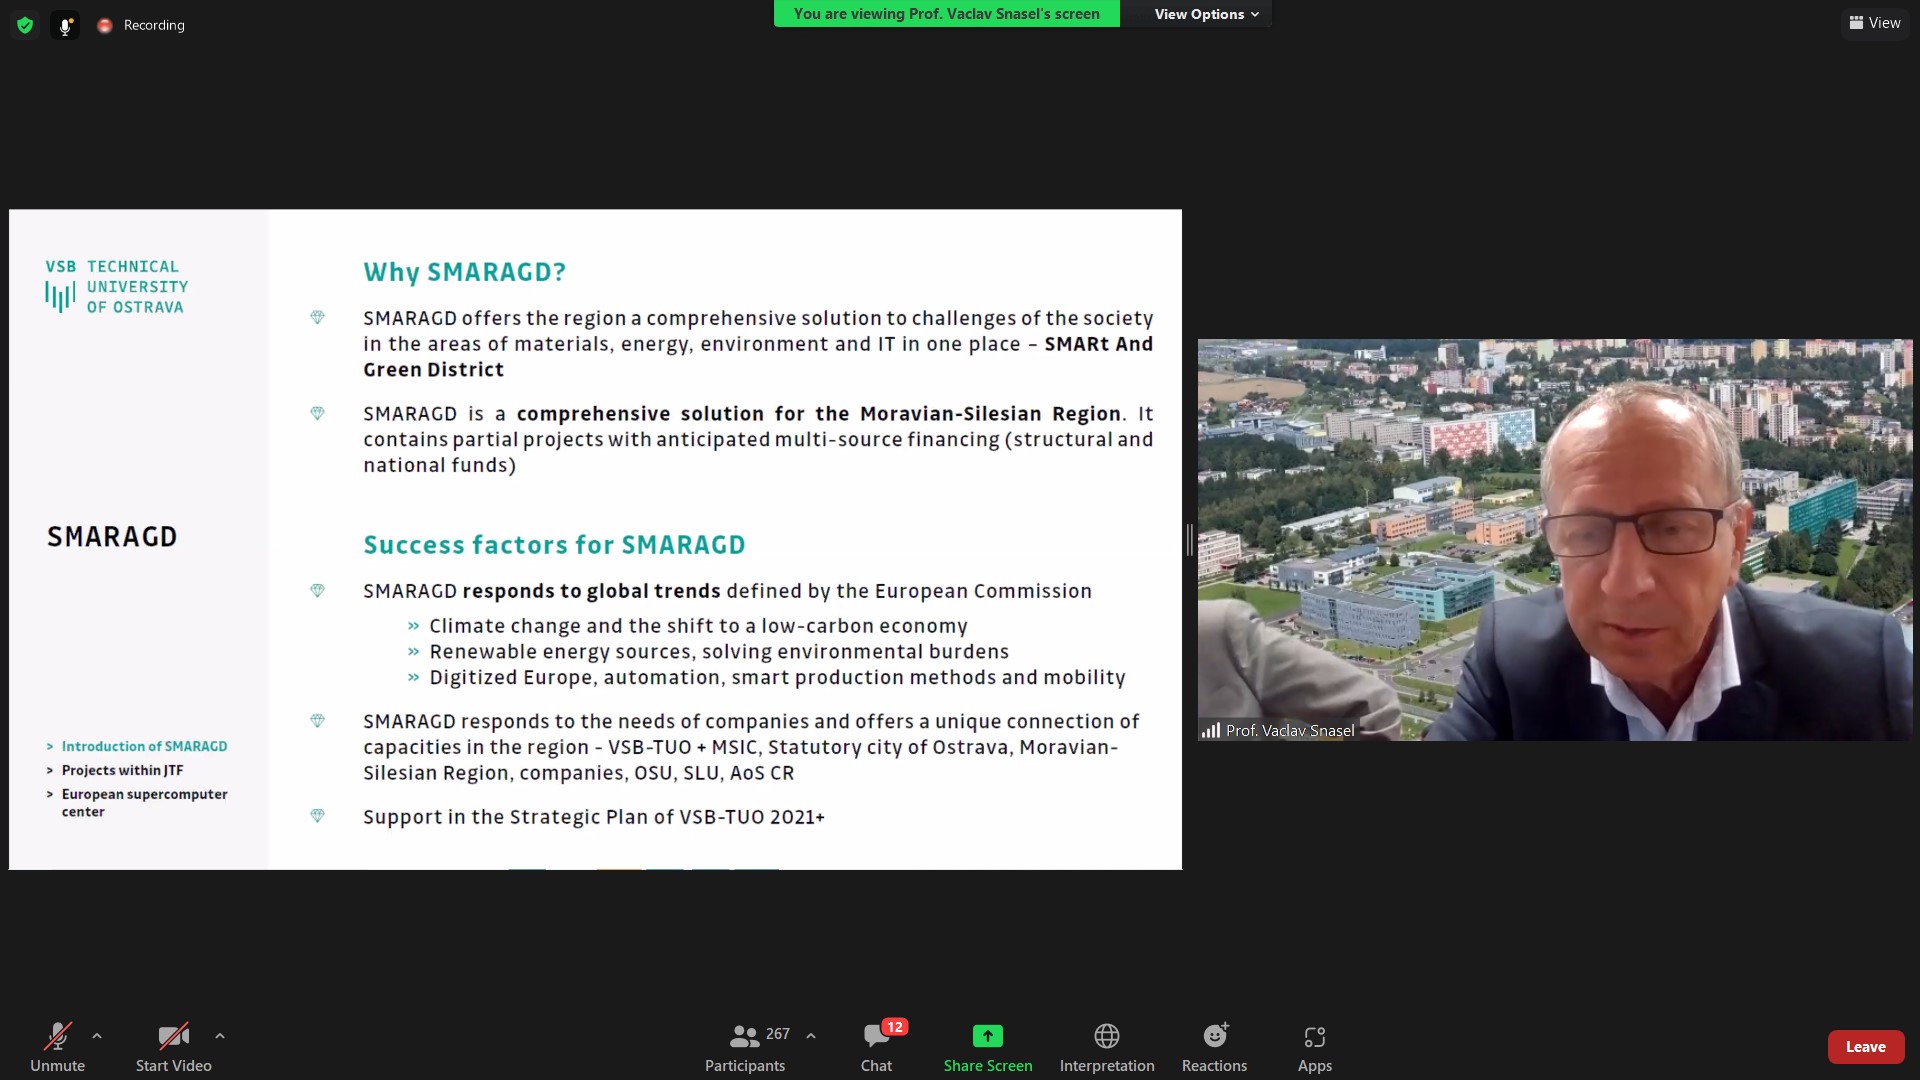Click the green encryption shield icon
The height and width of the screenshot is (1080, 1920).
25,25
